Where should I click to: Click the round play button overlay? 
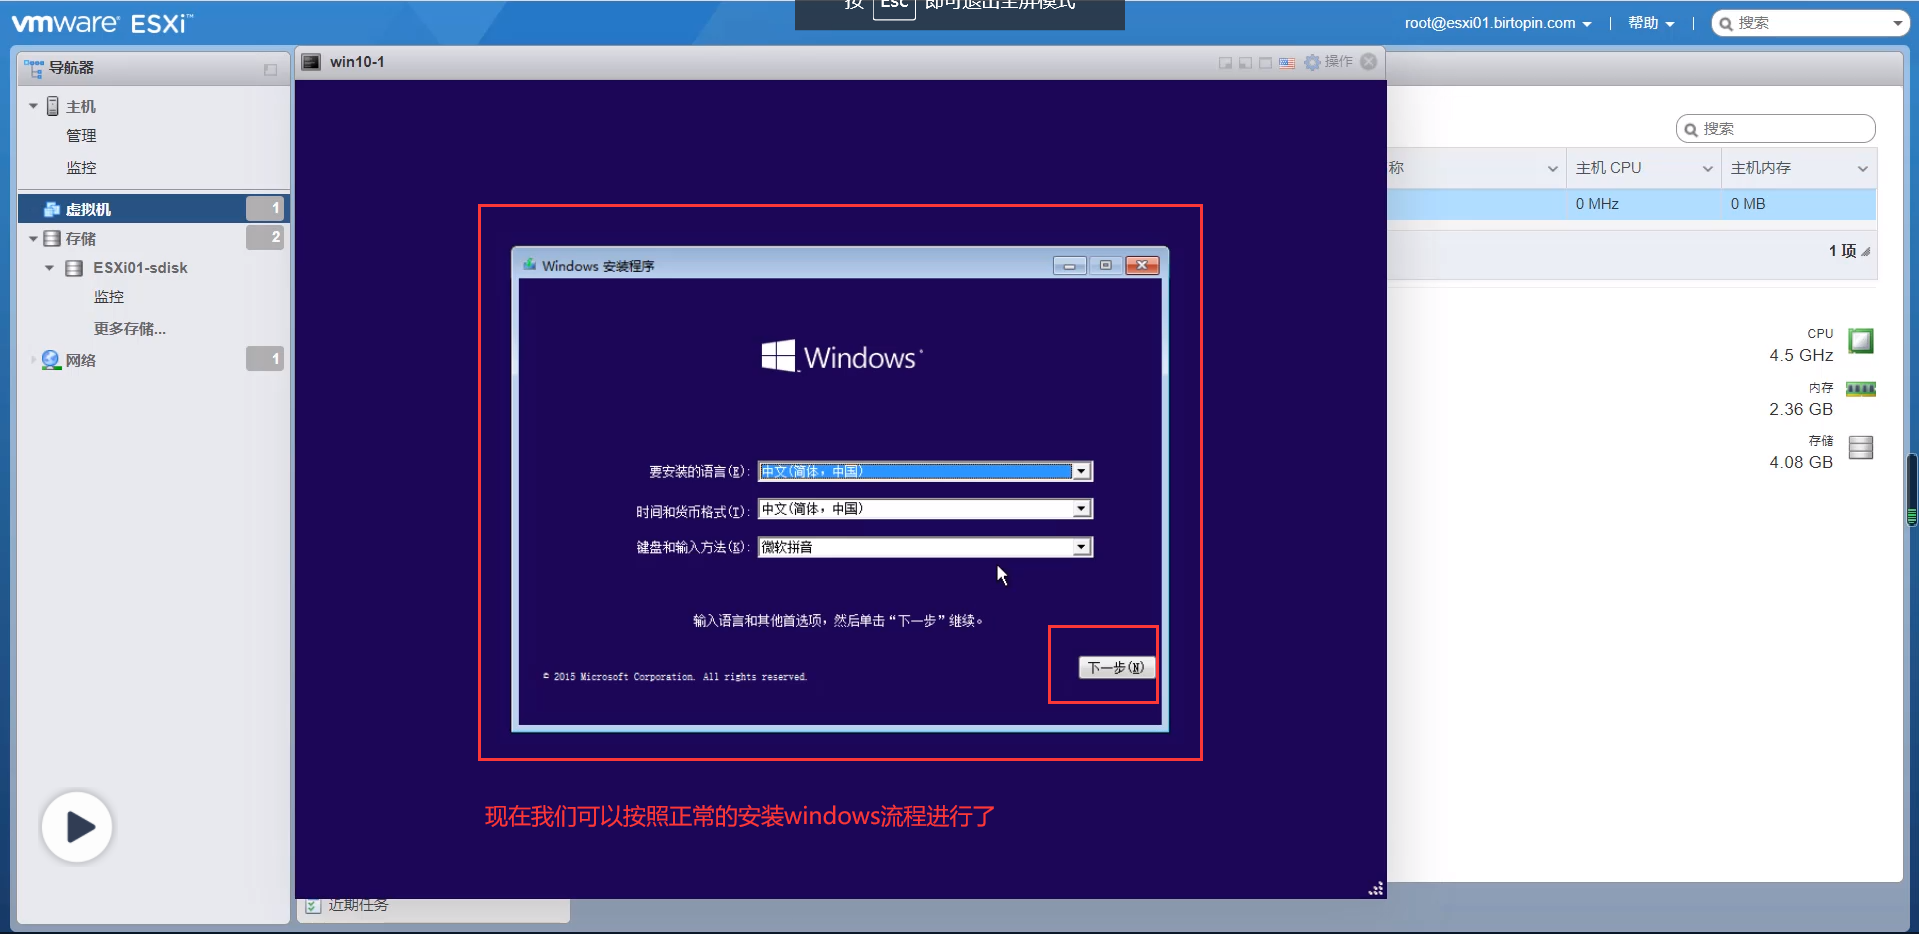77,827
